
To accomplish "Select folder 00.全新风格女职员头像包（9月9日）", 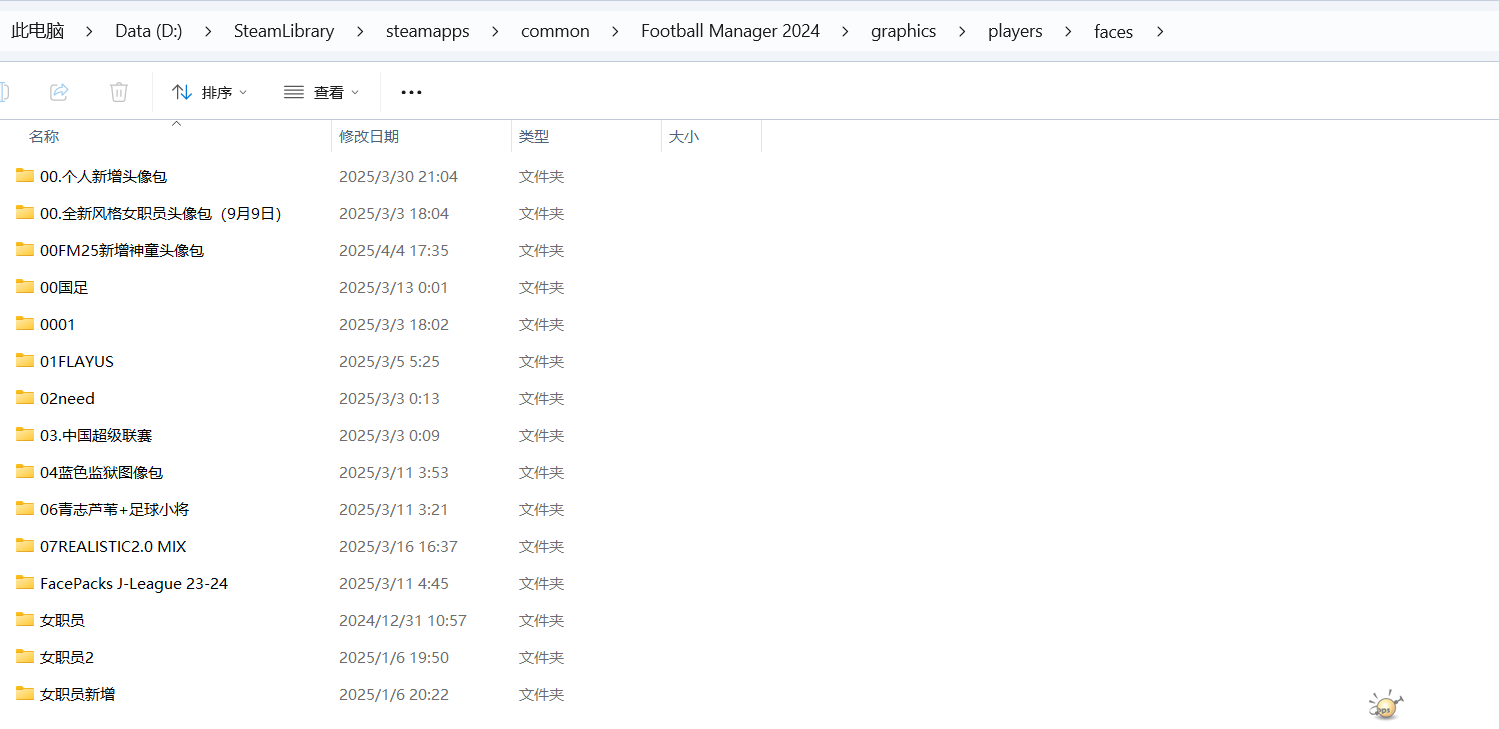I will coord(161,213).
